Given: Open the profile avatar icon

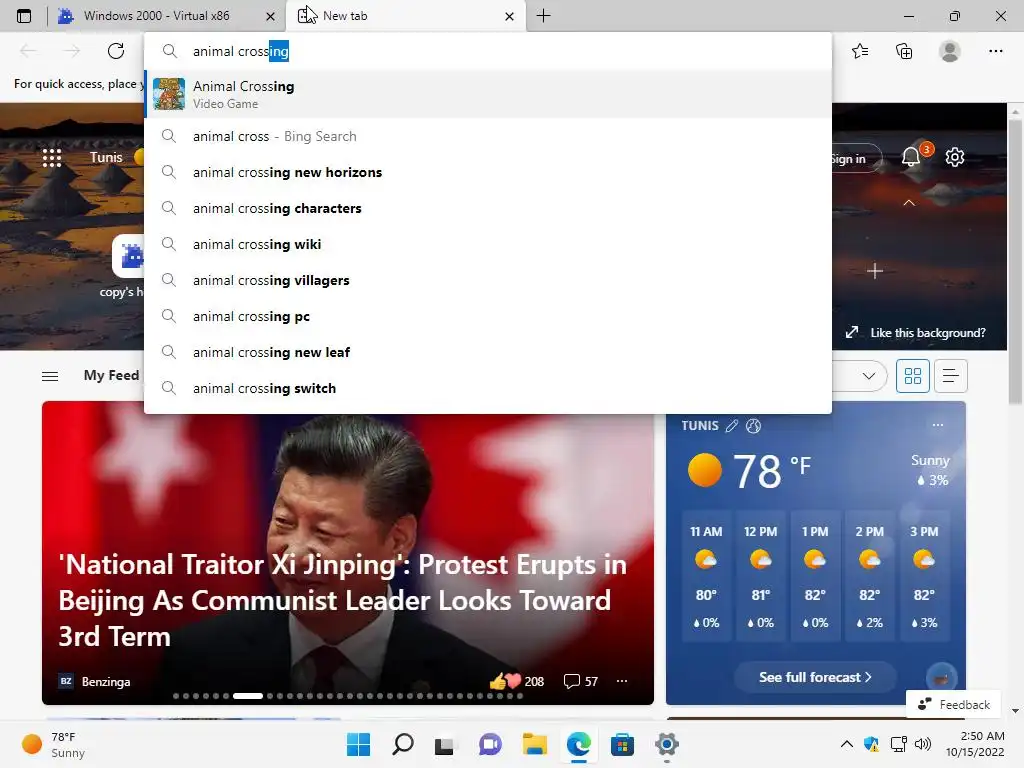Looking at the screenshot, I should (950, 51).
